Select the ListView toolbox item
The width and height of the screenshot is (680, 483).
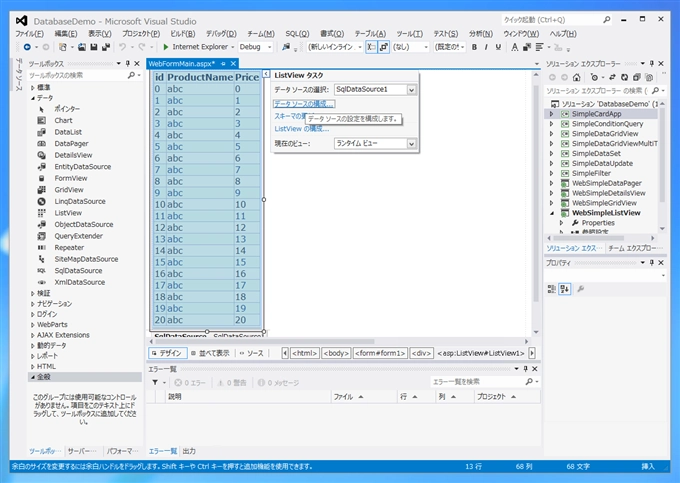point(68,213)
